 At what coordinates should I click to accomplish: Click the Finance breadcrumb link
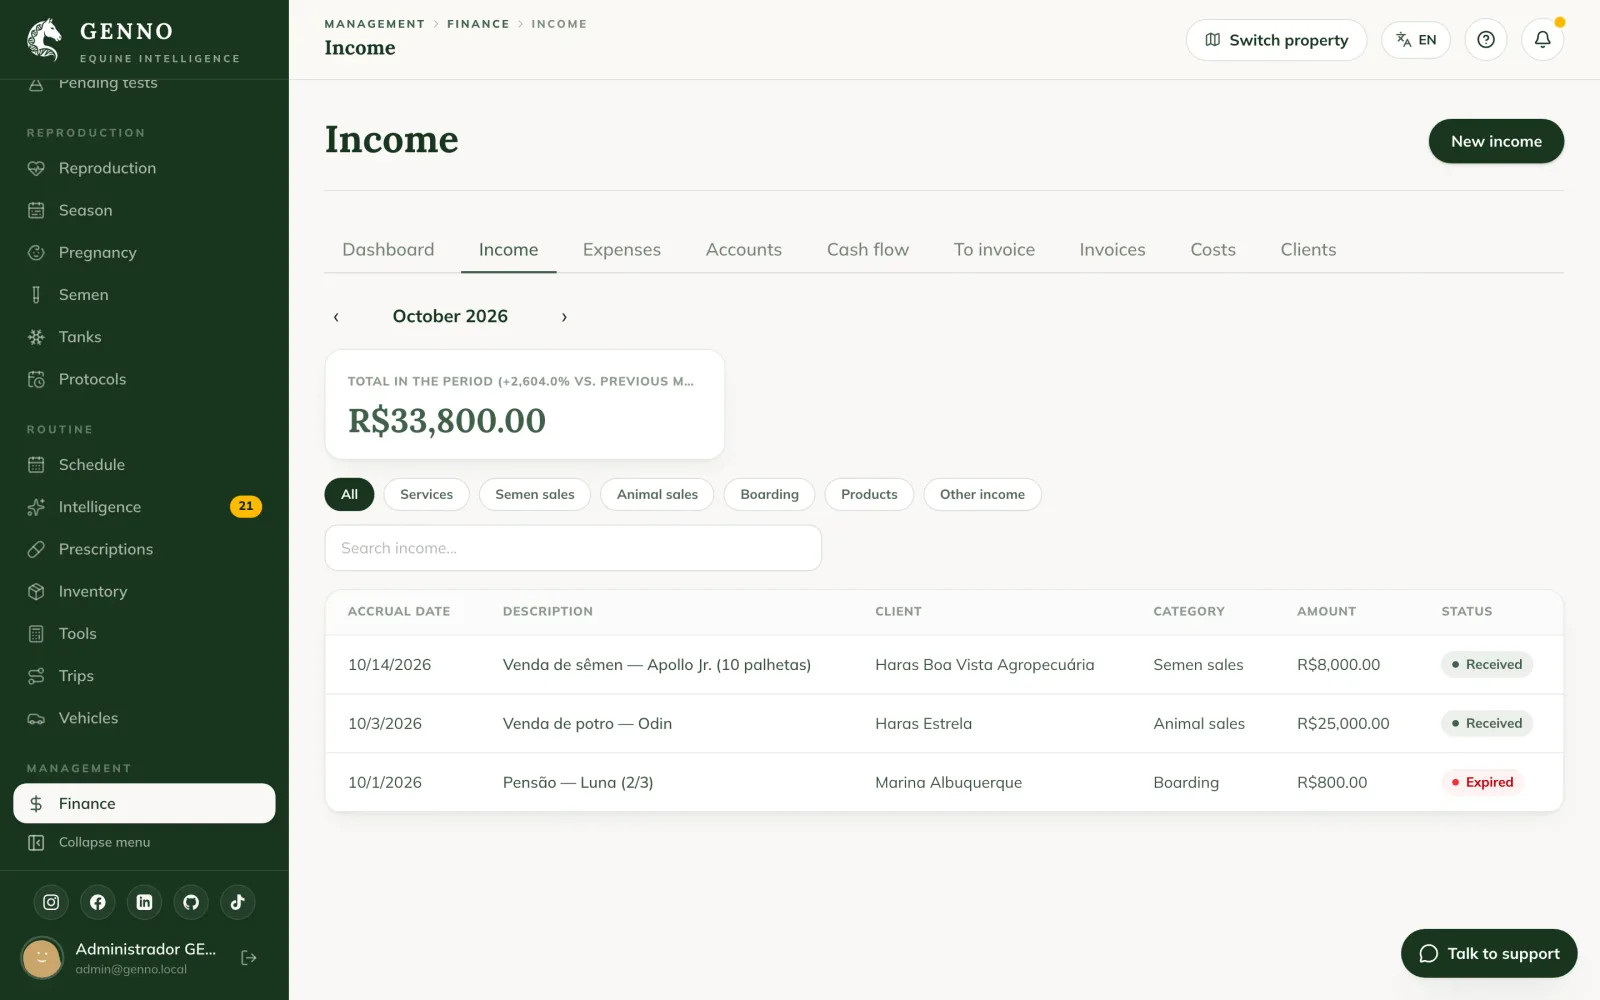pos(478,24)
